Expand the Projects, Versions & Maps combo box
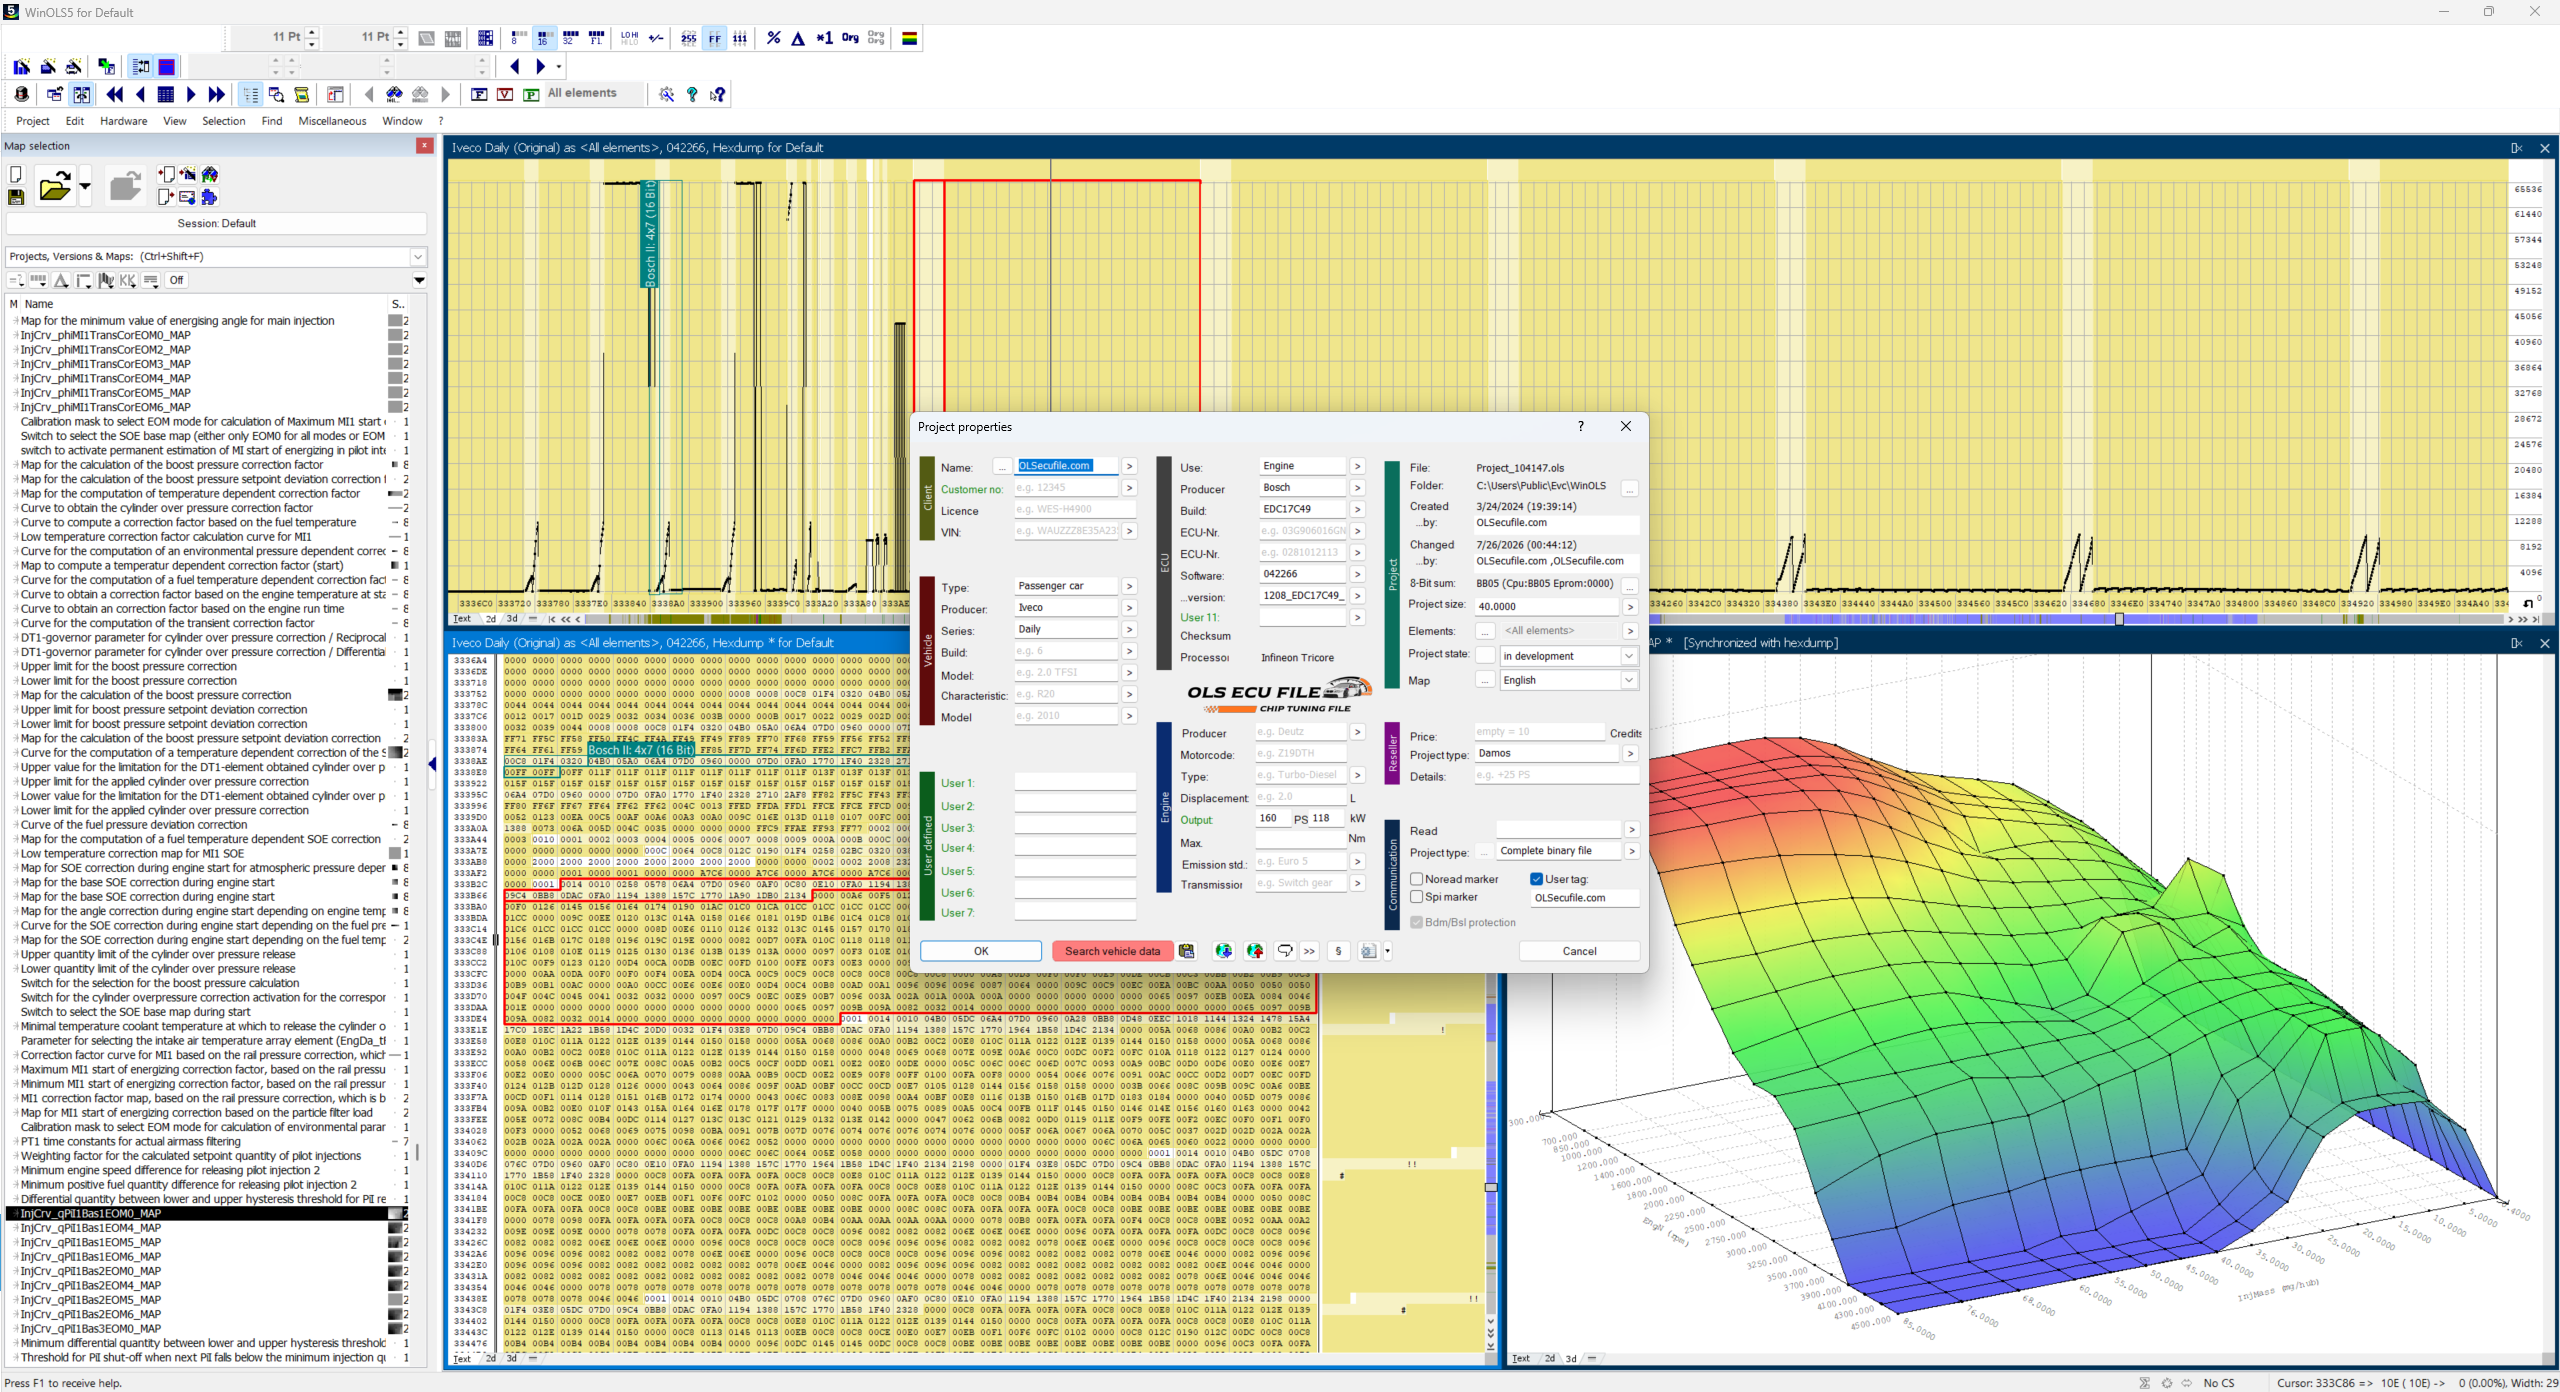This screenshot has width=2560, height=1392. (x=418, y=257)
